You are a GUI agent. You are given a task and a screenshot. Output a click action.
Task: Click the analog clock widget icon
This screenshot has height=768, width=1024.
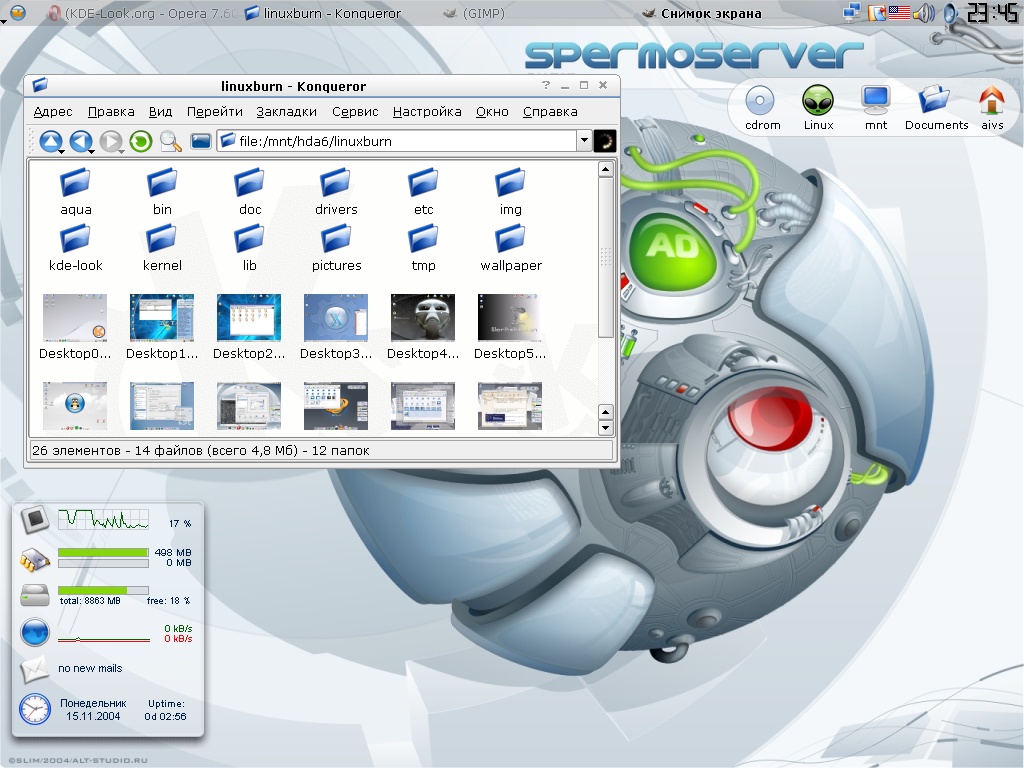pyautogui.click(x=35, y=709)
